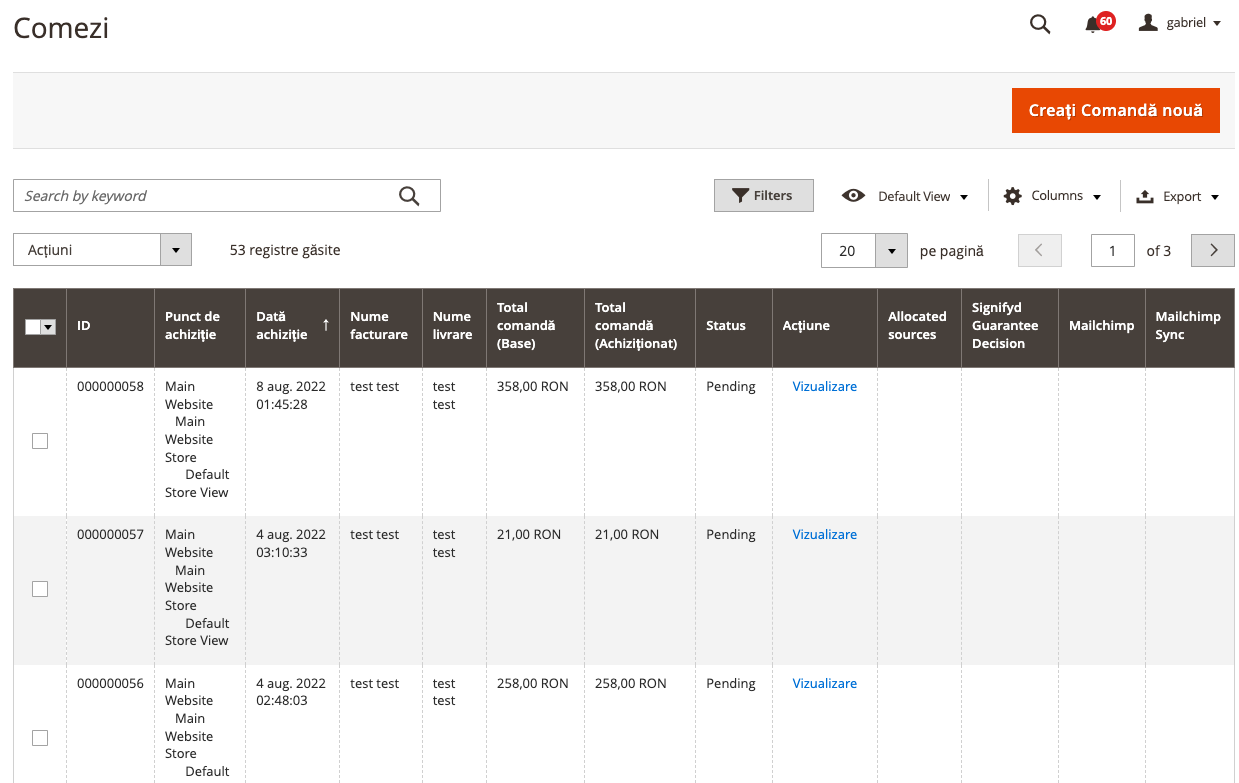Screen dimensions: 1239x783
Task: Tick checkbox for order 000000056
Action: pyautogui.click(x=40, y=738)
